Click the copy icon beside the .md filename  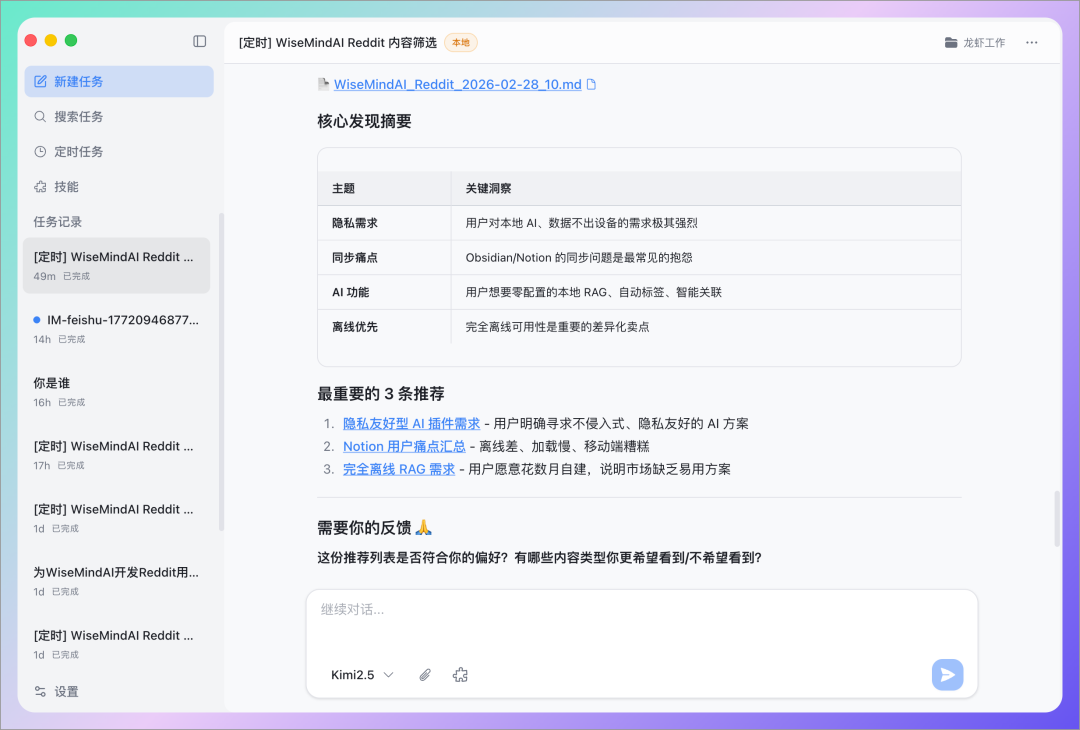(x=591, y=85)
